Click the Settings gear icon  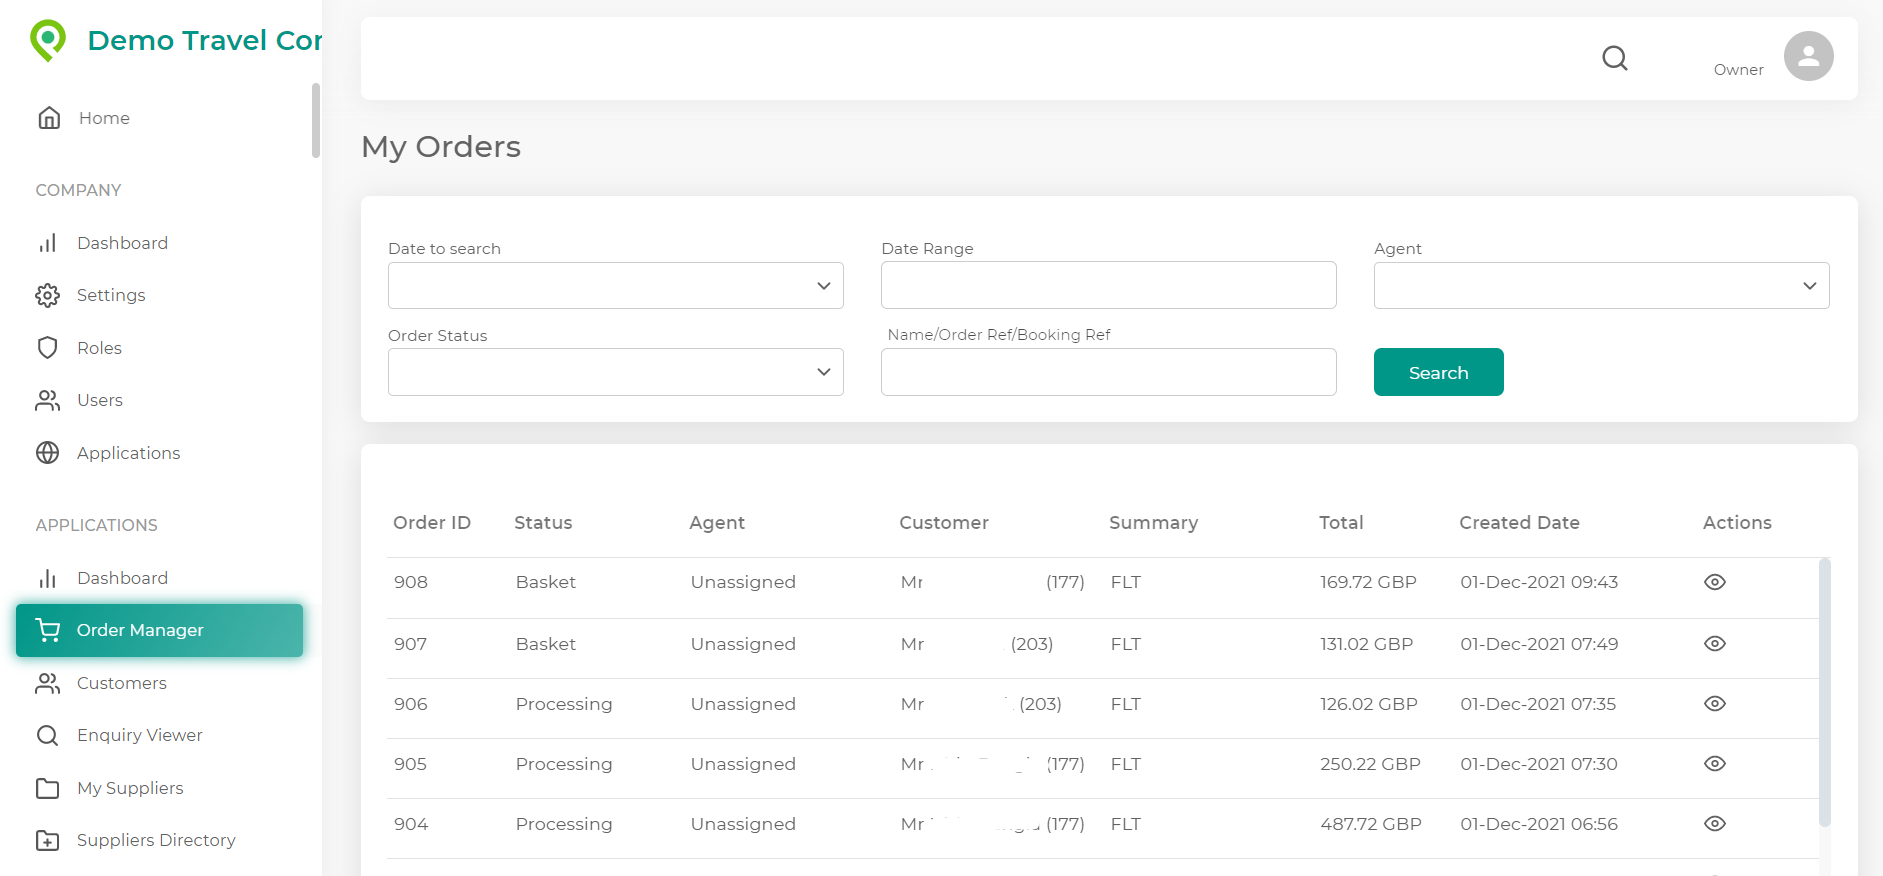[47, 295]
